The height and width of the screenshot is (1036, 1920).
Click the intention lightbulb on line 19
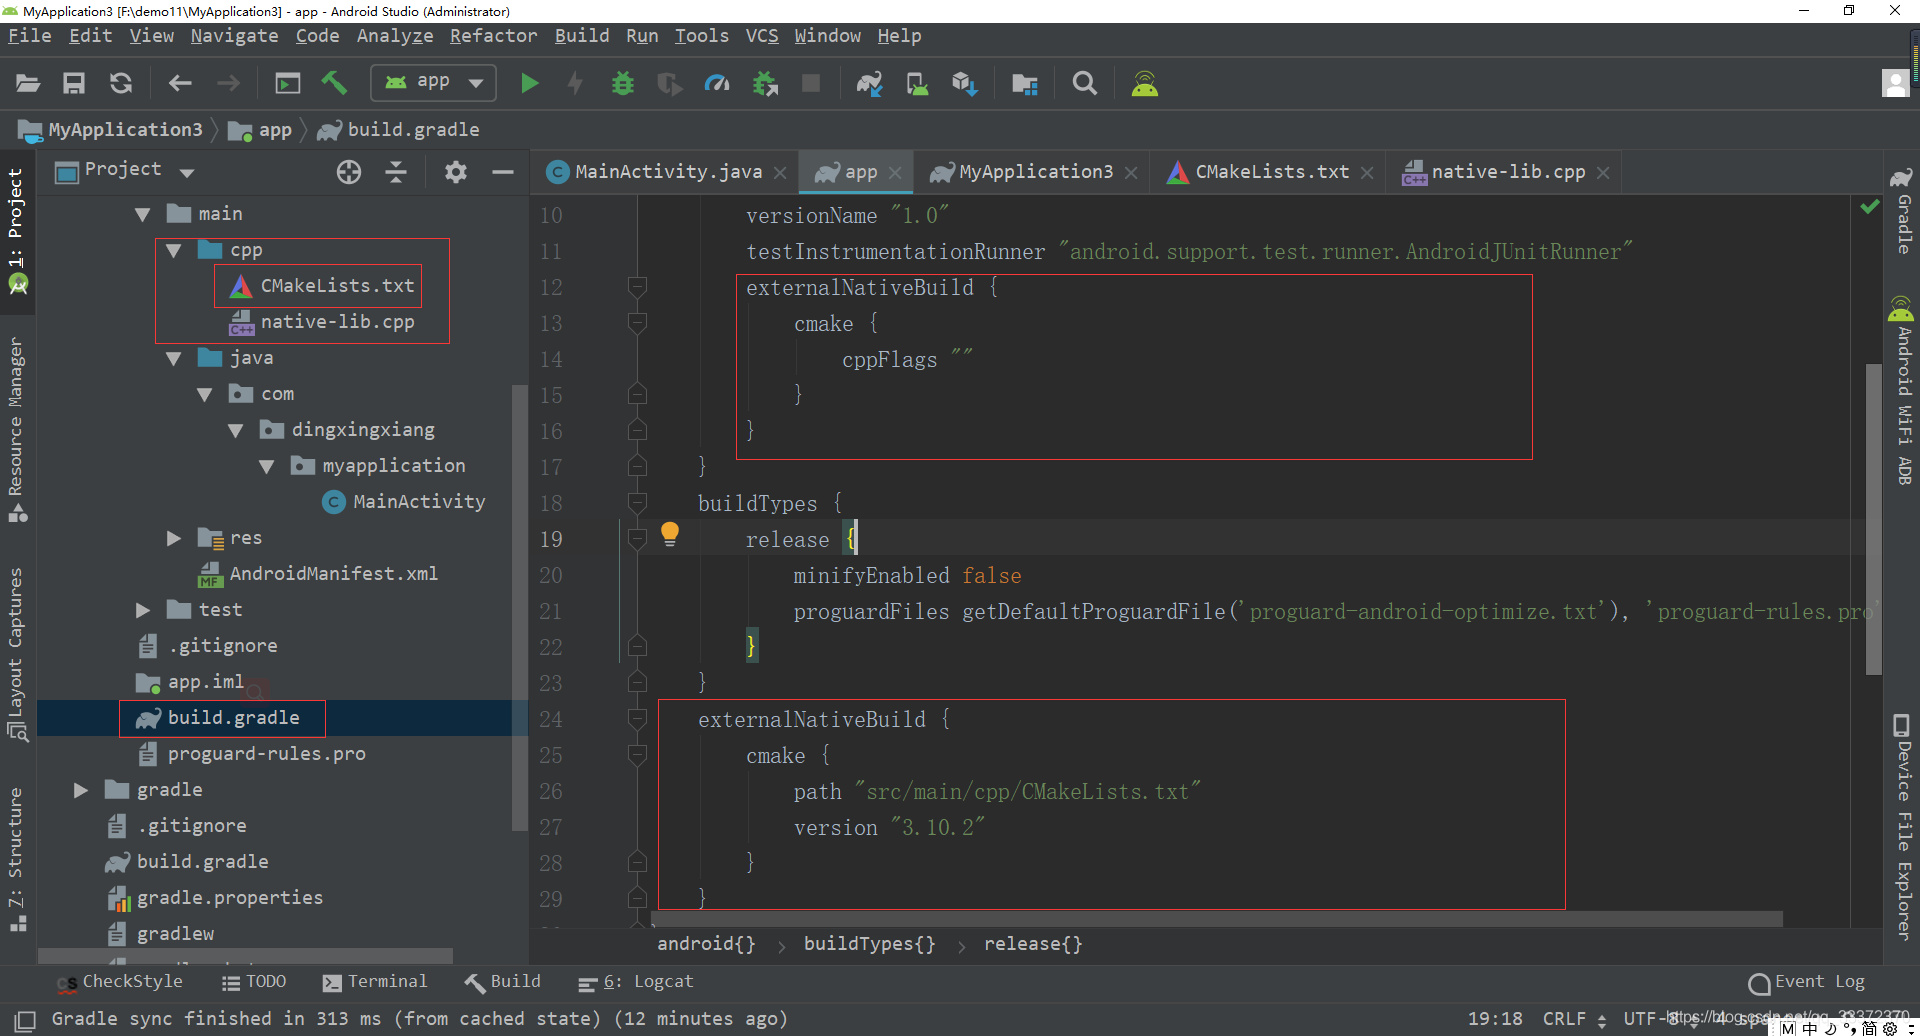point(670,535)
